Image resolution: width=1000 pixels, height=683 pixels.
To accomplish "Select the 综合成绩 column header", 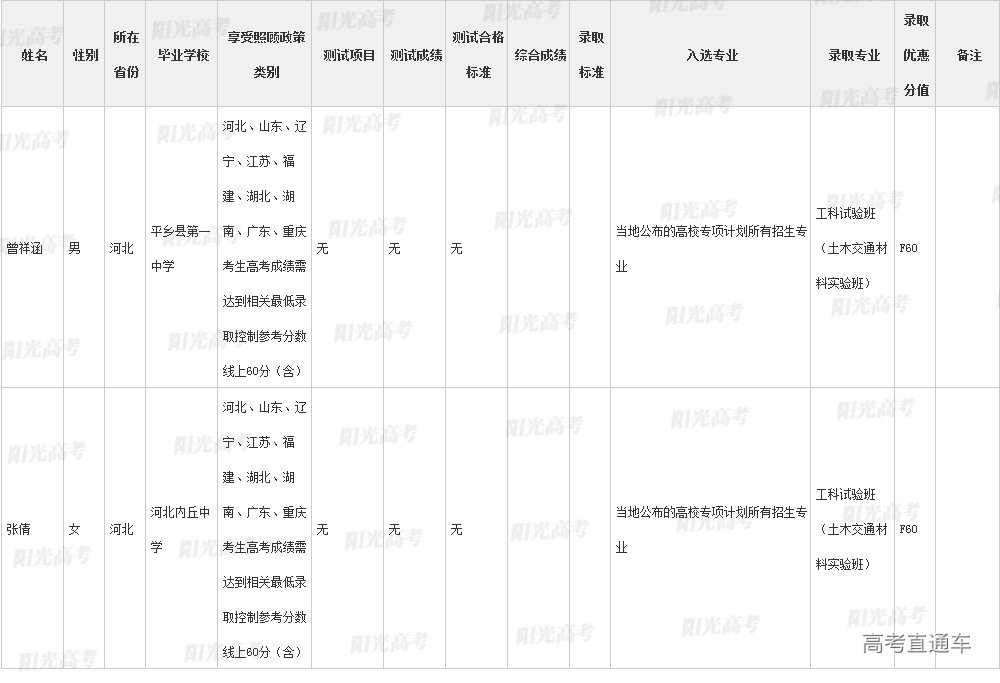I will 540,56.
